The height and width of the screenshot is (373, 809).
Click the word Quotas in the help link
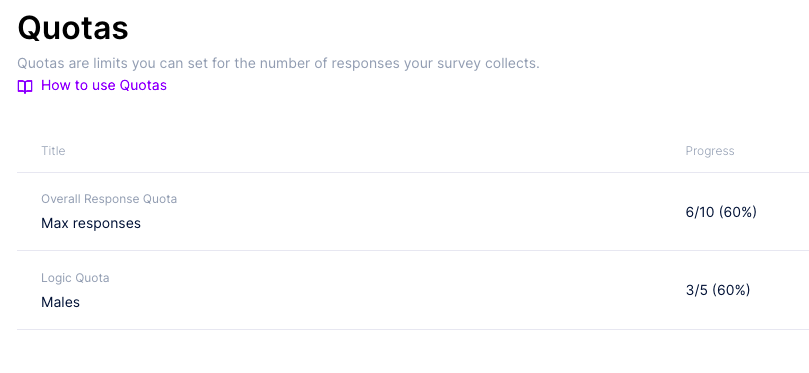143,85
